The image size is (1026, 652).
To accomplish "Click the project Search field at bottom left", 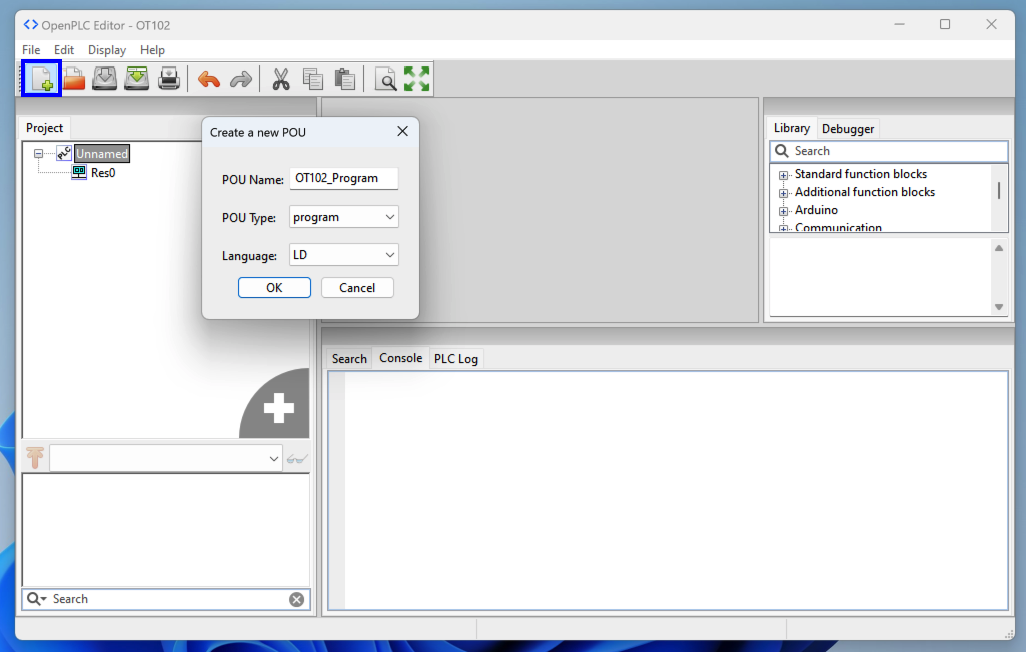I will click(x=166, y=599).
